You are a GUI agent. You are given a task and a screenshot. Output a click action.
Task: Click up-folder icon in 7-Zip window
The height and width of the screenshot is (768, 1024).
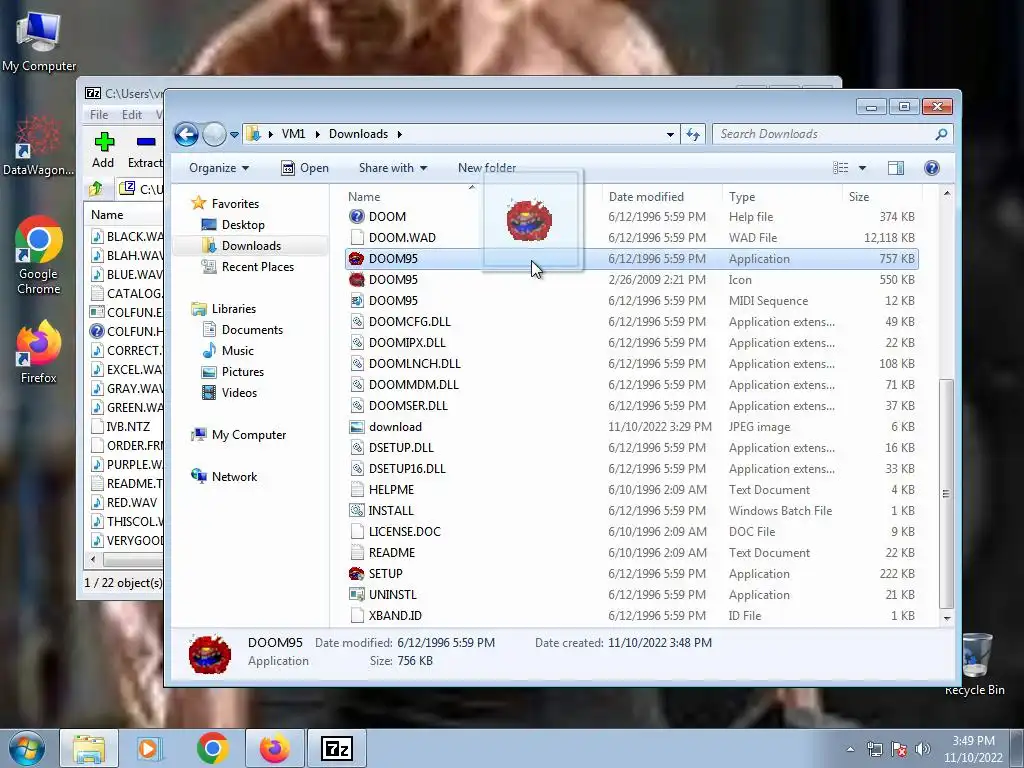click(x=97, y=189)
